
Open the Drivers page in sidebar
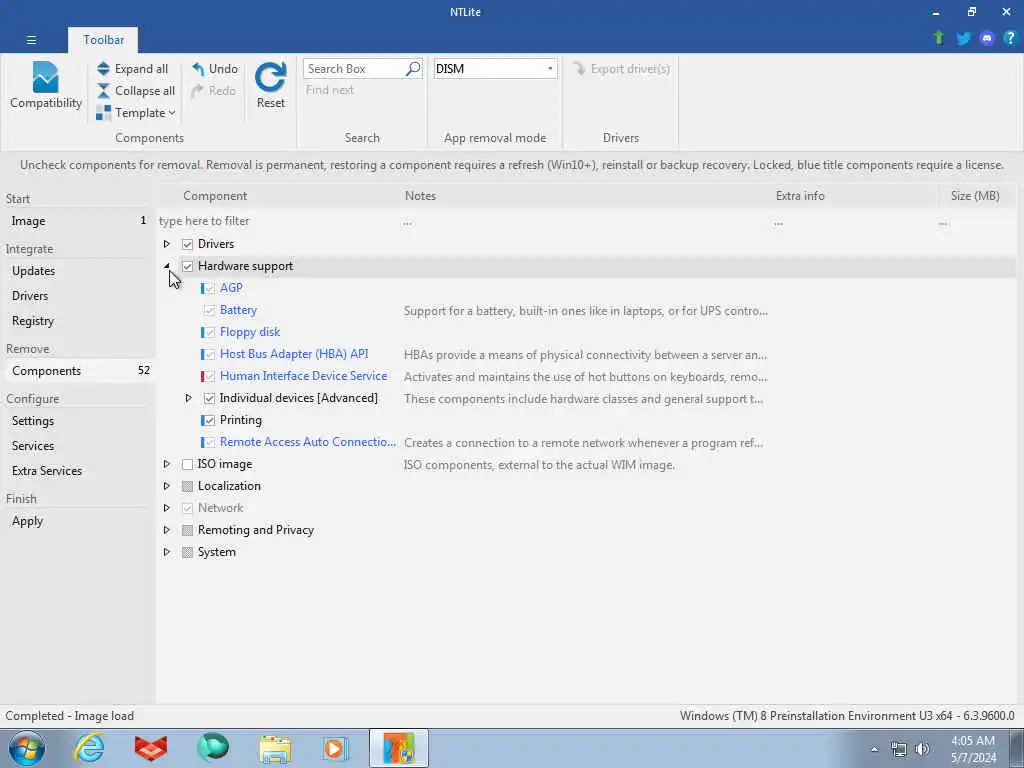coord(78,296)
